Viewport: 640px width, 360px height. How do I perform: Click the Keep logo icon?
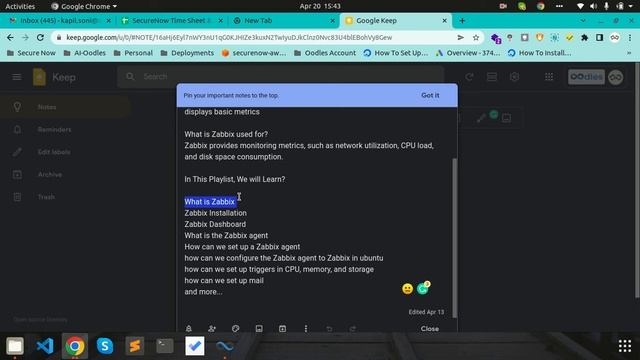click(40, 77)
